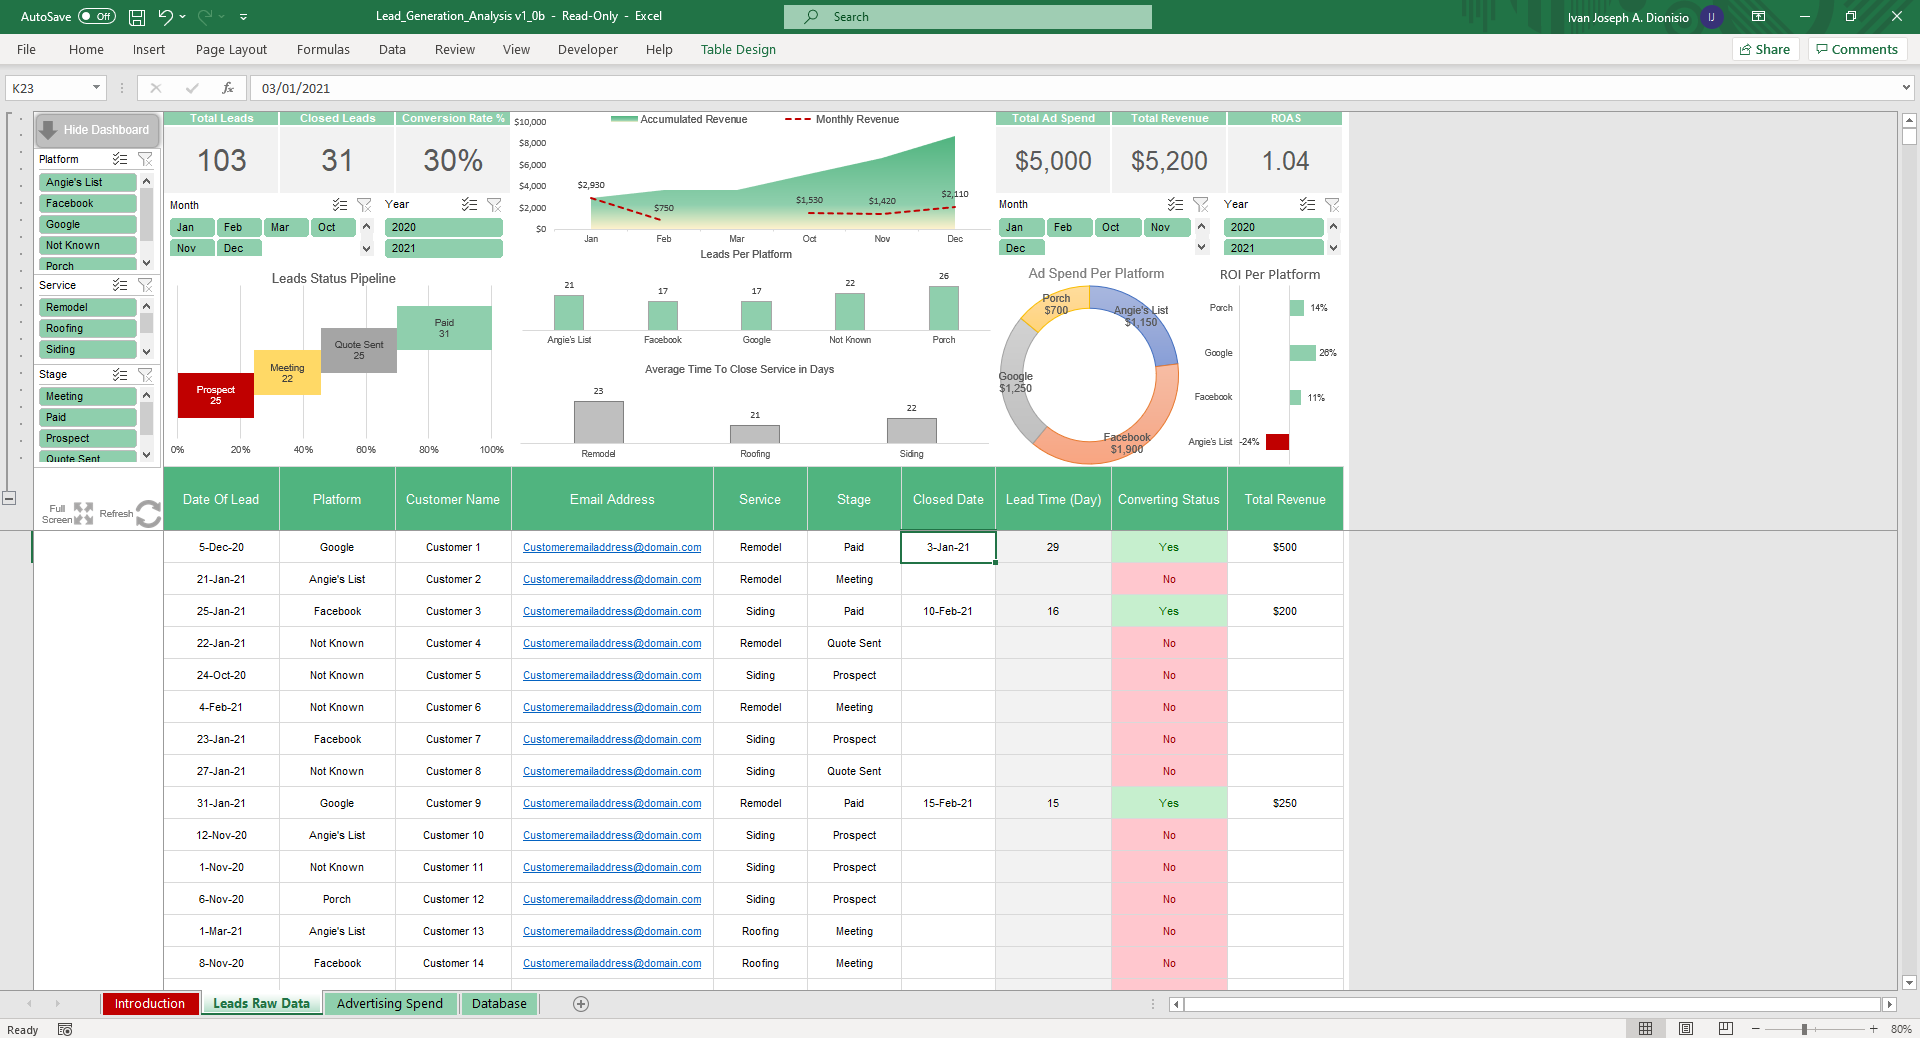Image resolution: width=1920 pixels, height=1038 pixels.
Task: Enable multi-select on Stage slicer
Action: pyautogui.click(x=120, y=374)
